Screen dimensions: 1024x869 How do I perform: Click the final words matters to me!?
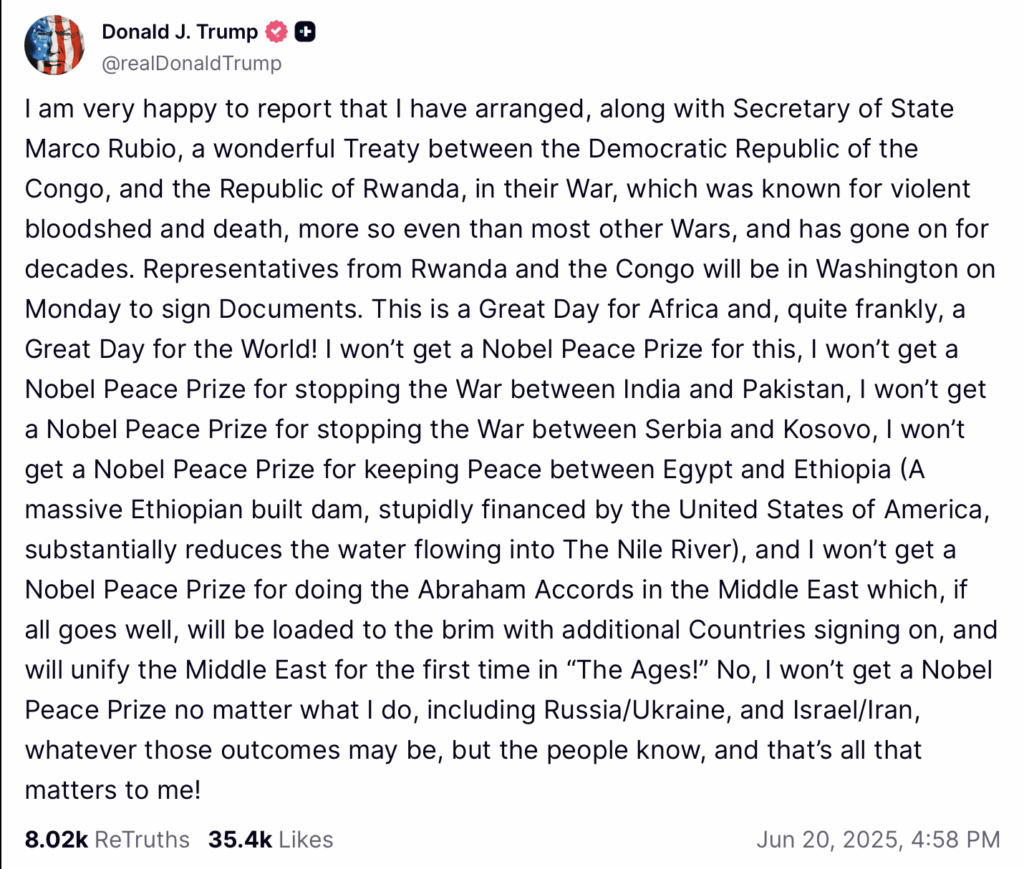pyautogui.click(x=112, y=790)
